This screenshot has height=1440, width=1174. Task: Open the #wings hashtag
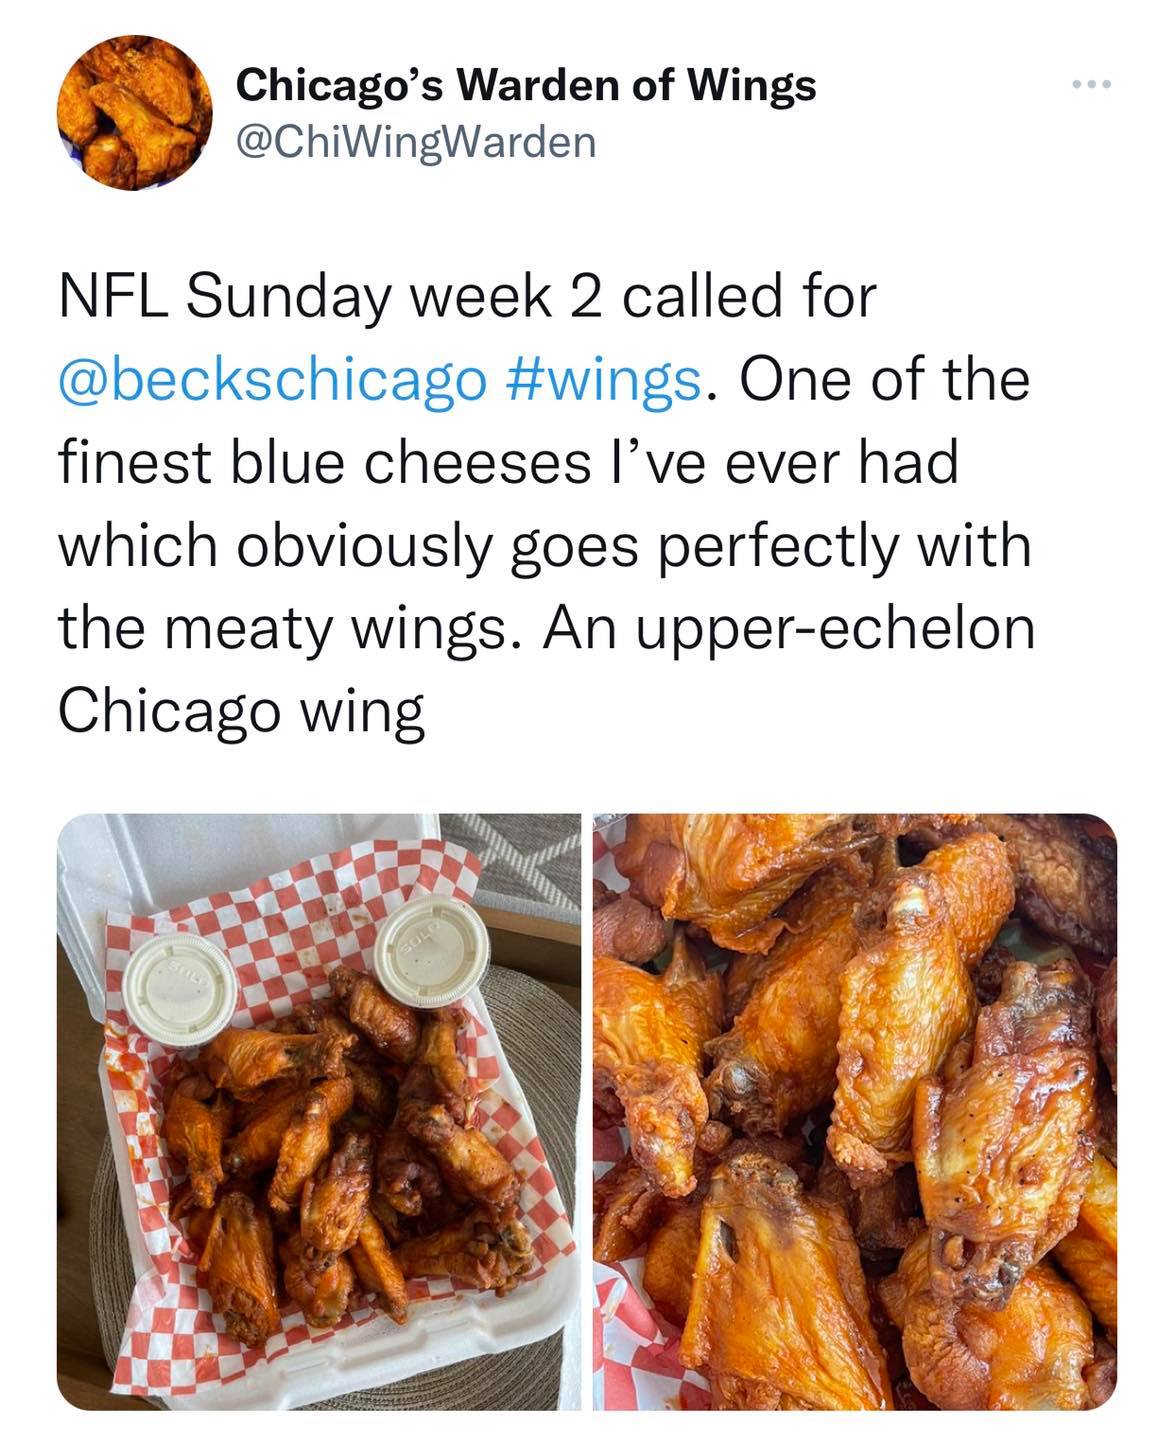pyautogui.click(x=603, y=380)
